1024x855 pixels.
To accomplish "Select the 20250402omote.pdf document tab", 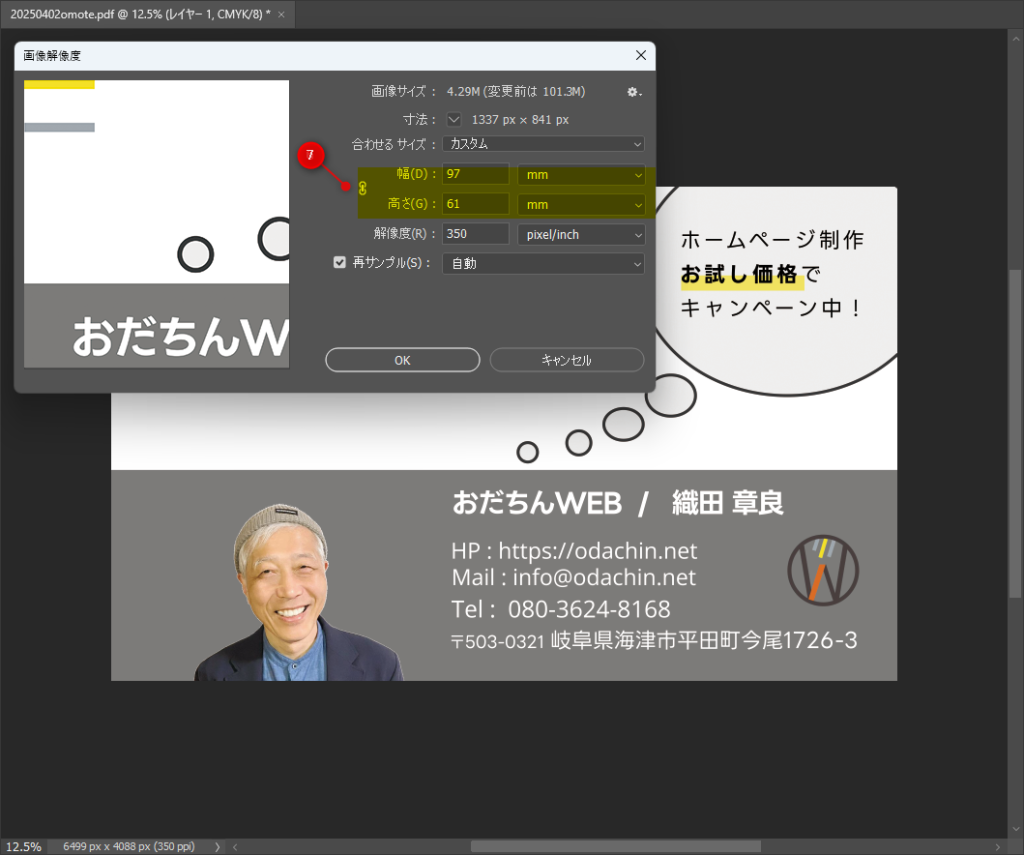I will click(140, 13).
